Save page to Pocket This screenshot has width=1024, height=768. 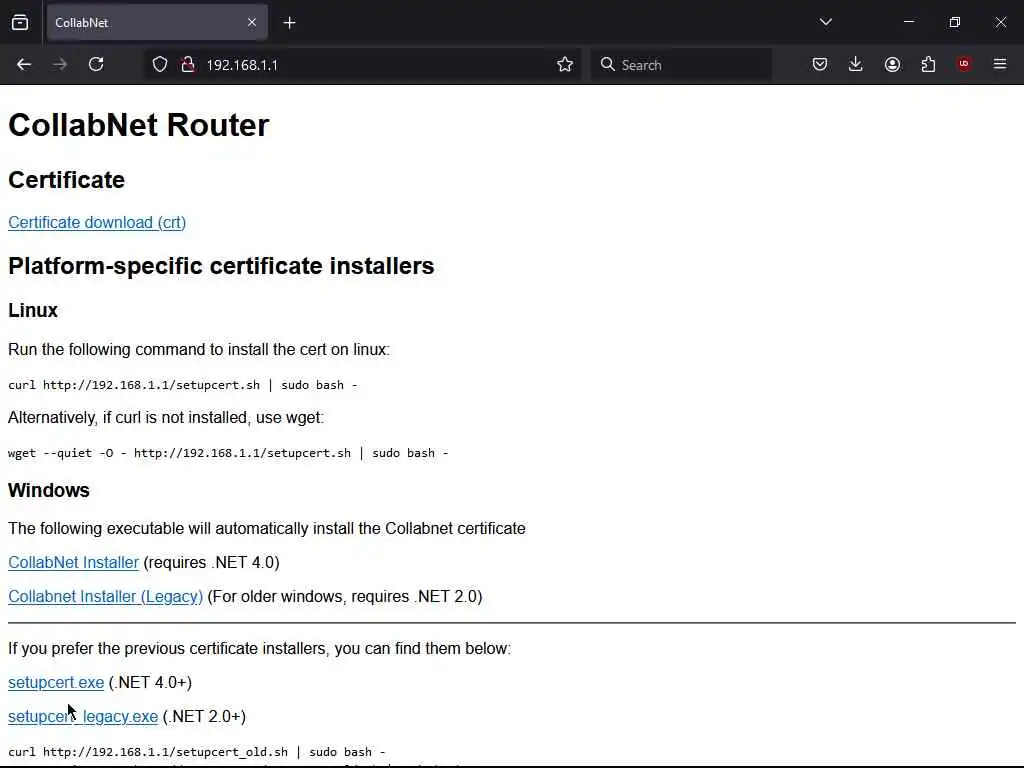pos(820,65)
